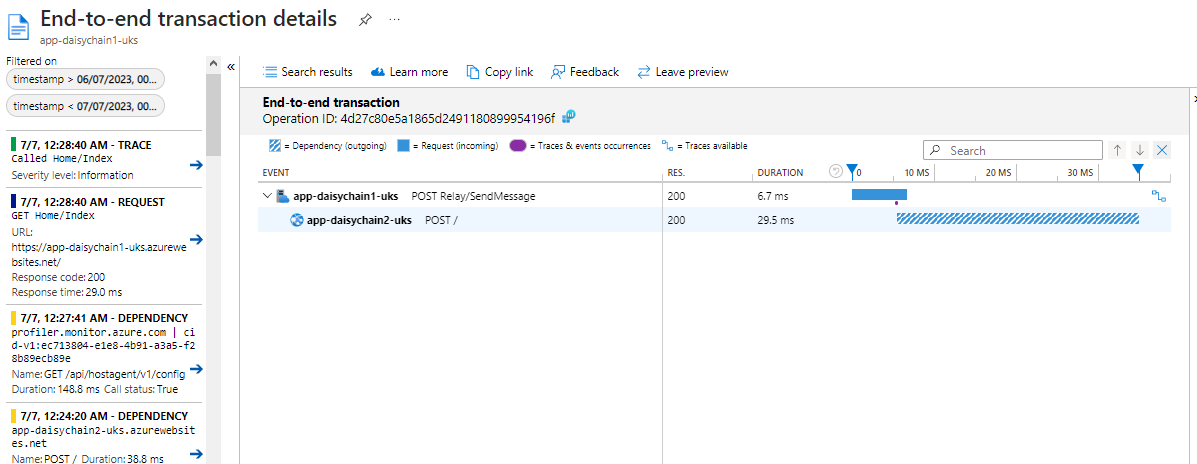This screenshot has width=1197, height=464.
Task: Click the Response time: 29.0 ms text
Action: click(x=67, y=292)
